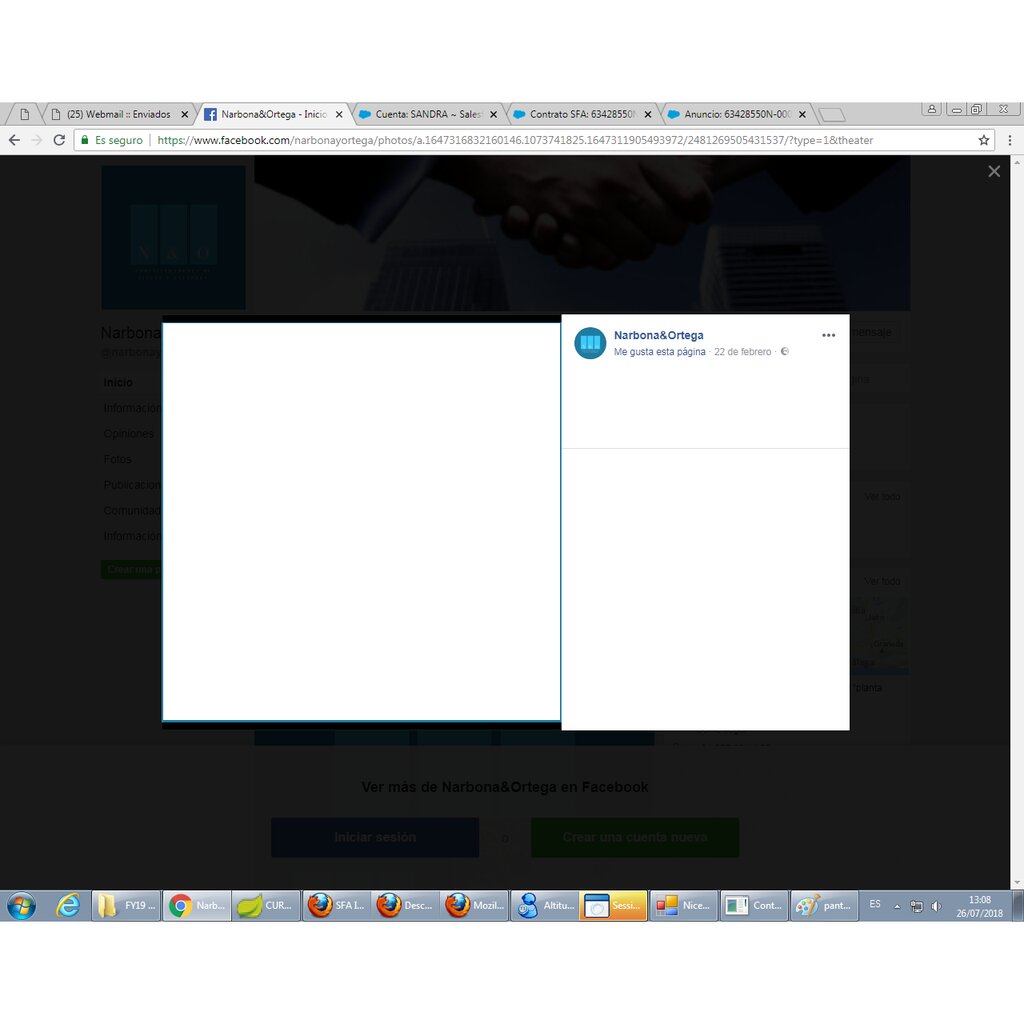
Task: Click Crear una cuenta nueva button
Action: [x=635, y=837]
